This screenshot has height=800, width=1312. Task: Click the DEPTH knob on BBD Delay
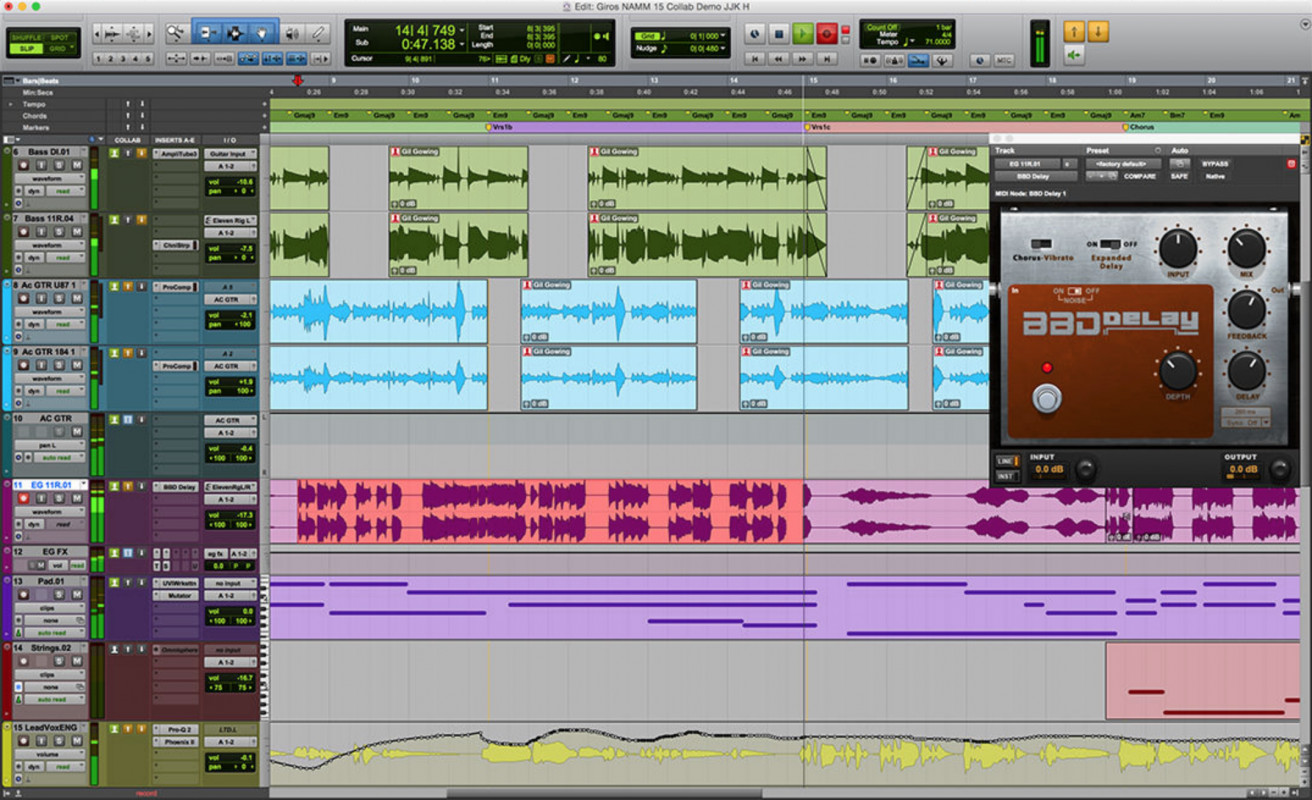1178,372
